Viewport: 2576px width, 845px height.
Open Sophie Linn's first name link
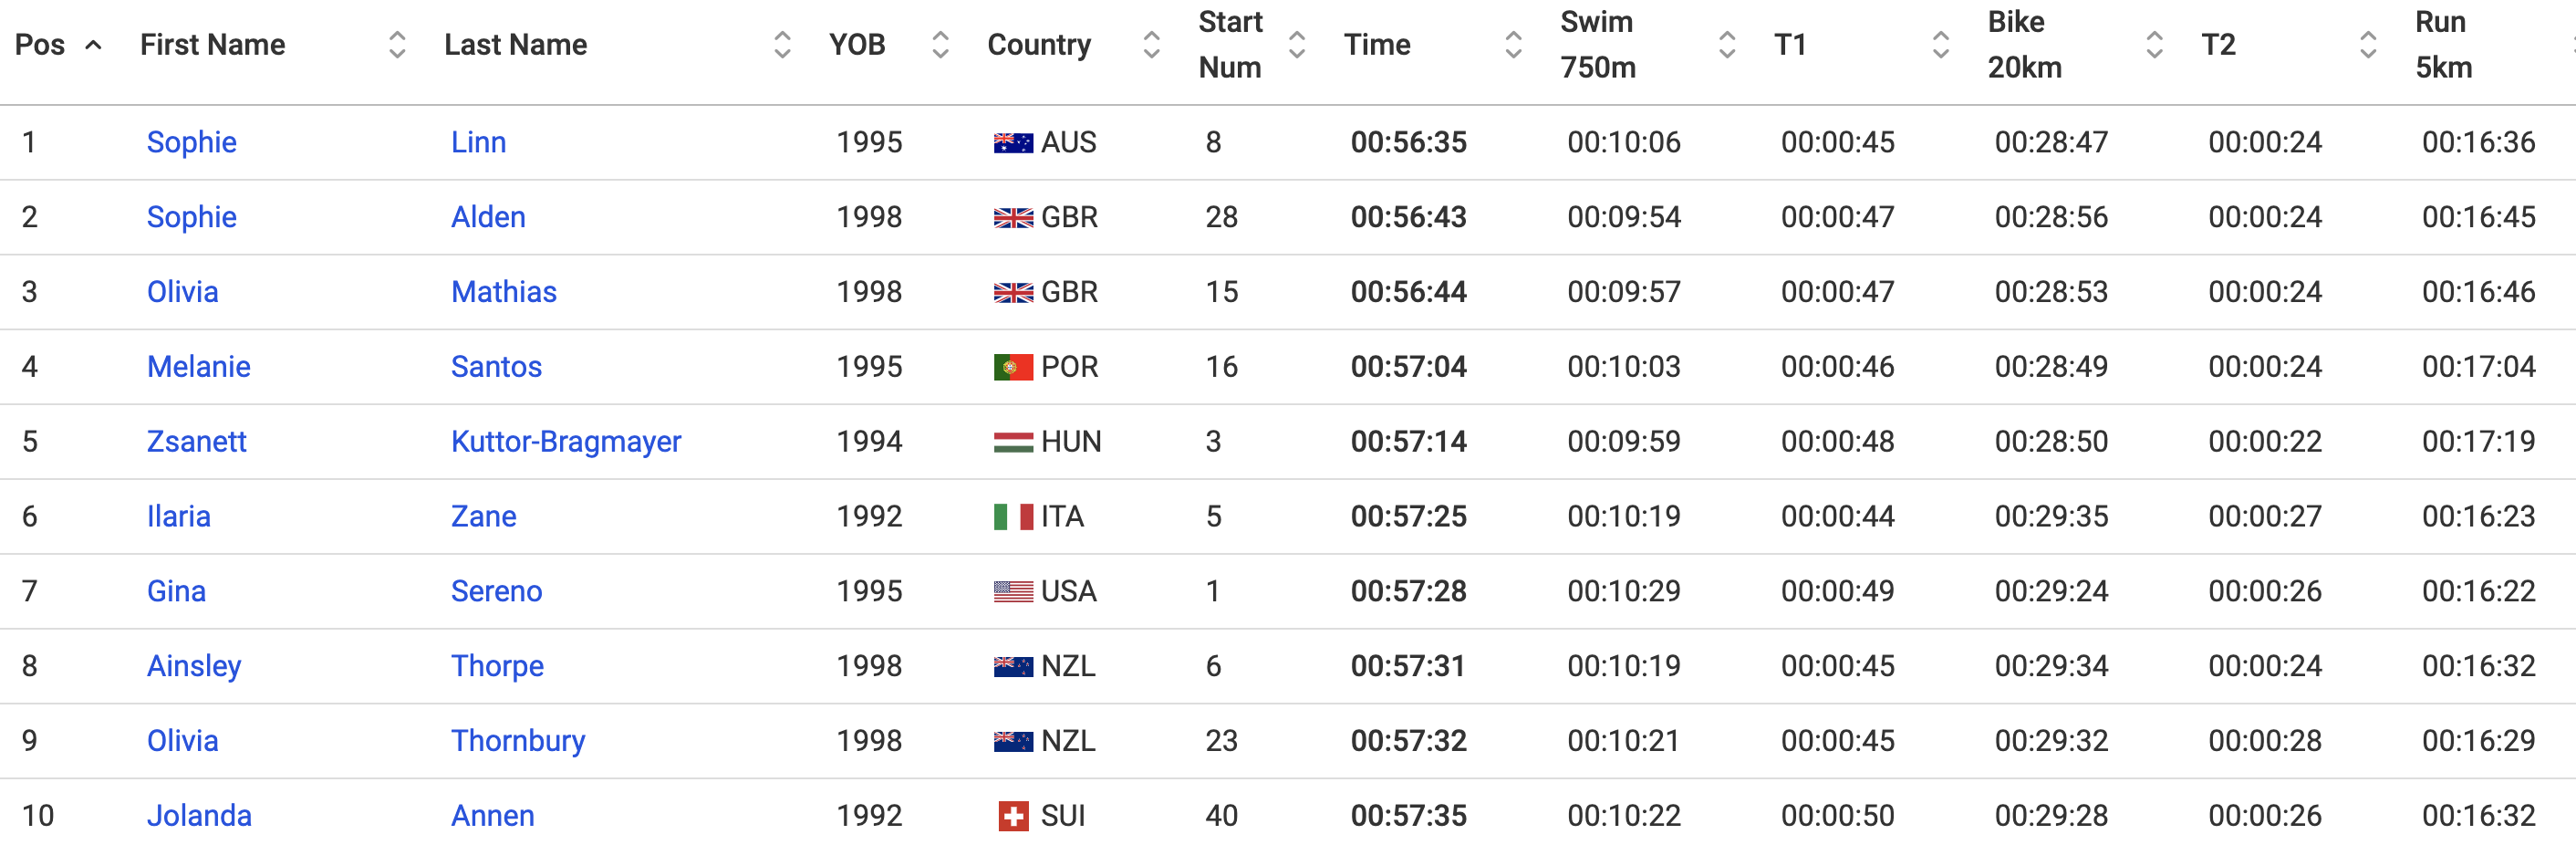192,142
